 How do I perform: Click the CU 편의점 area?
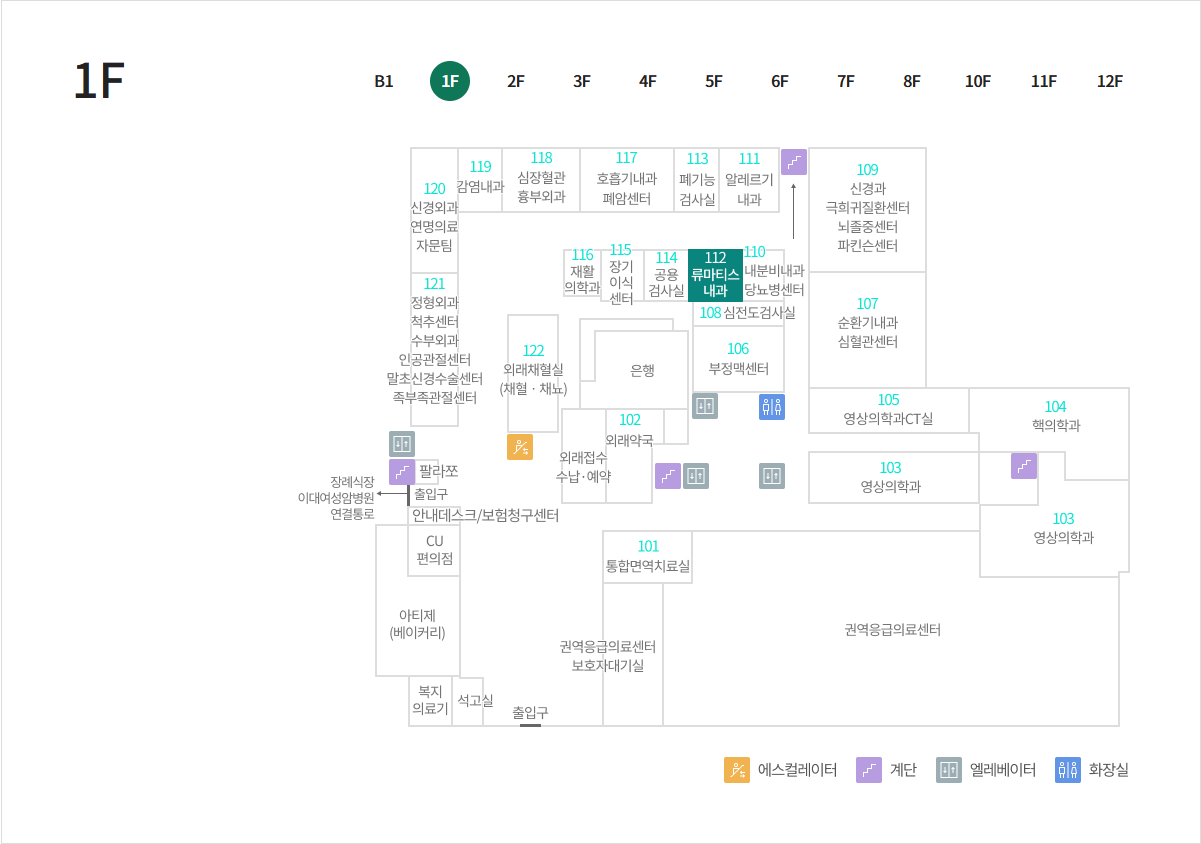(x=434, y=550)
